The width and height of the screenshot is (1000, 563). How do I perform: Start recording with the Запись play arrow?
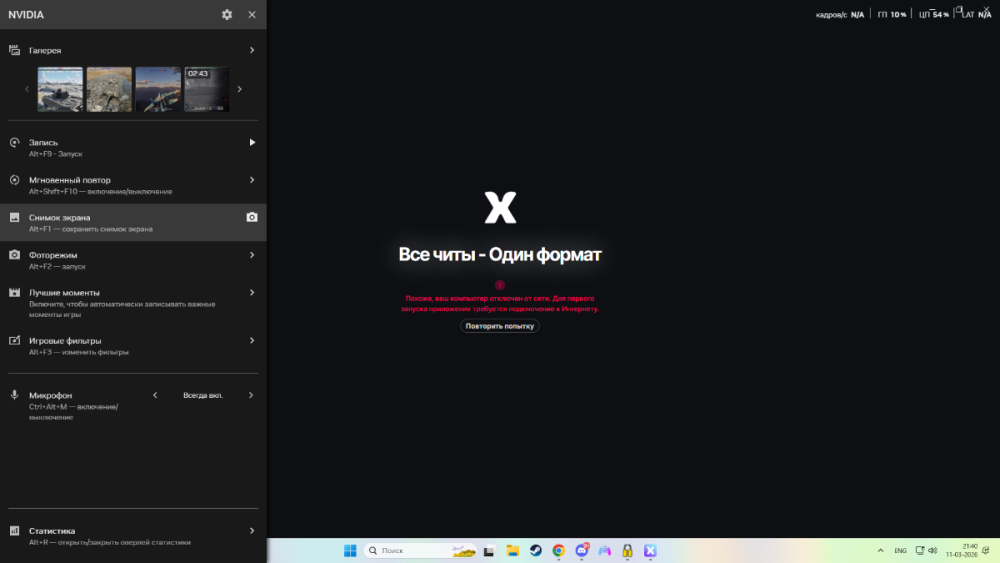tap(252, 142)
